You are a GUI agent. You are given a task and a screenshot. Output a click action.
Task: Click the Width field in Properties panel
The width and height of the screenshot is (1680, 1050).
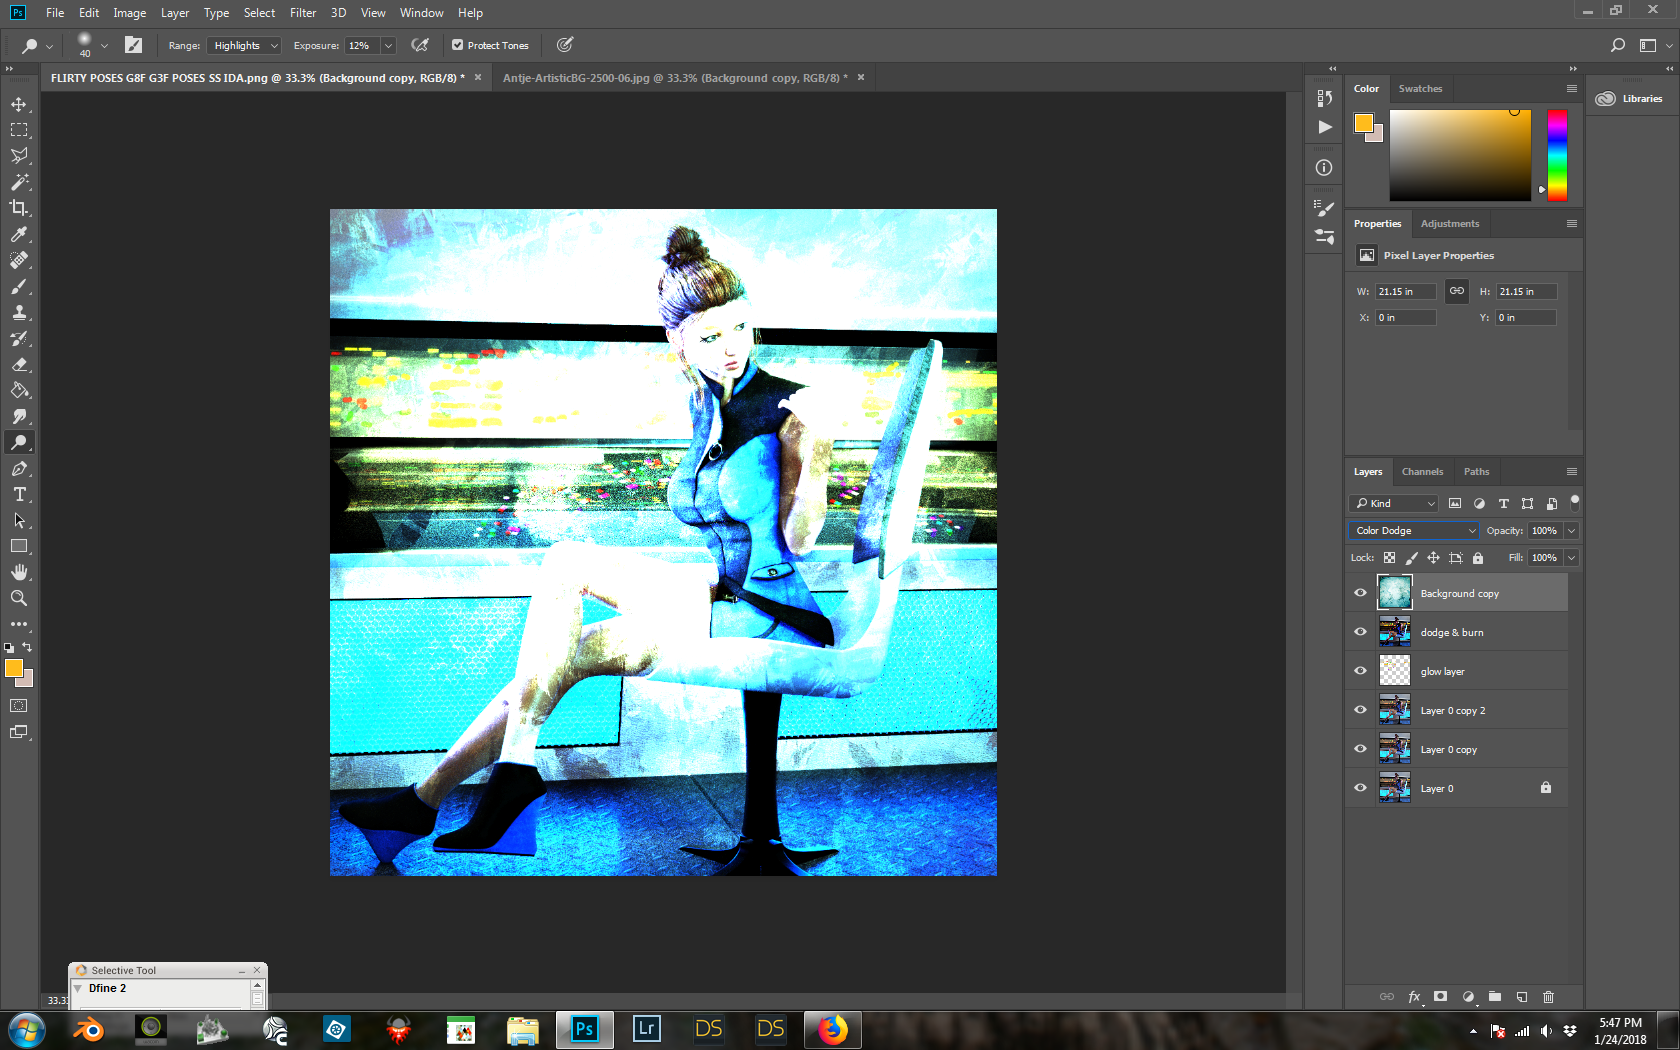point(1405,291)
